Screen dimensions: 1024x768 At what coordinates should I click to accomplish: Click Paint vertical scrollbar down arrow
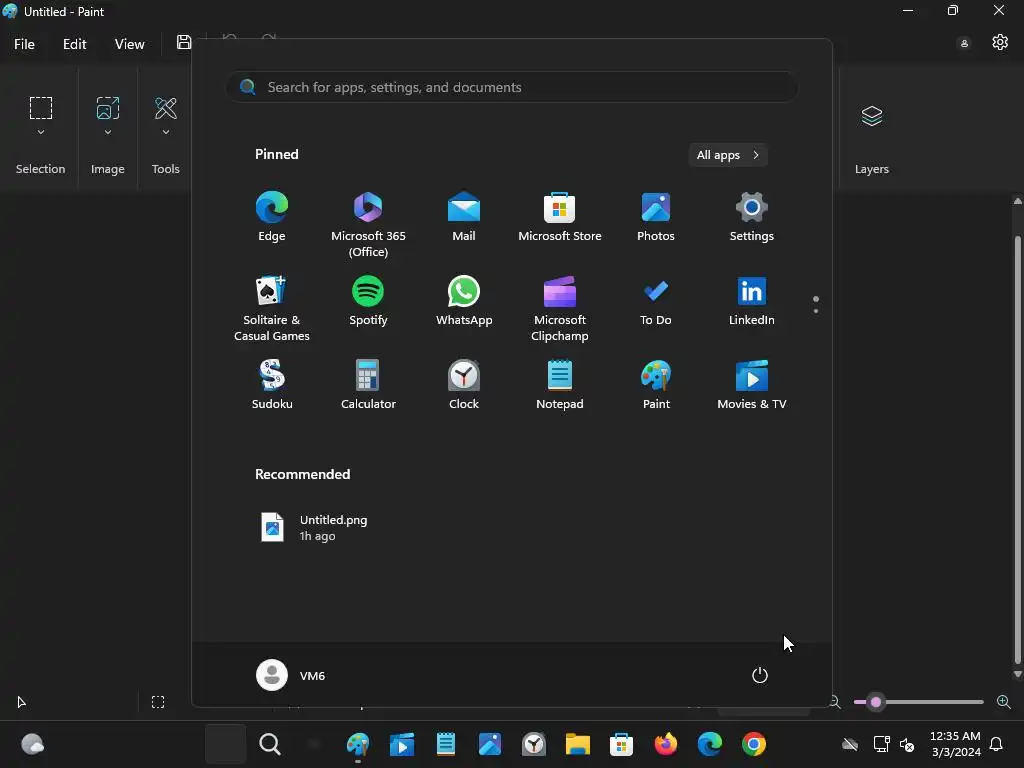[1017, 674]
